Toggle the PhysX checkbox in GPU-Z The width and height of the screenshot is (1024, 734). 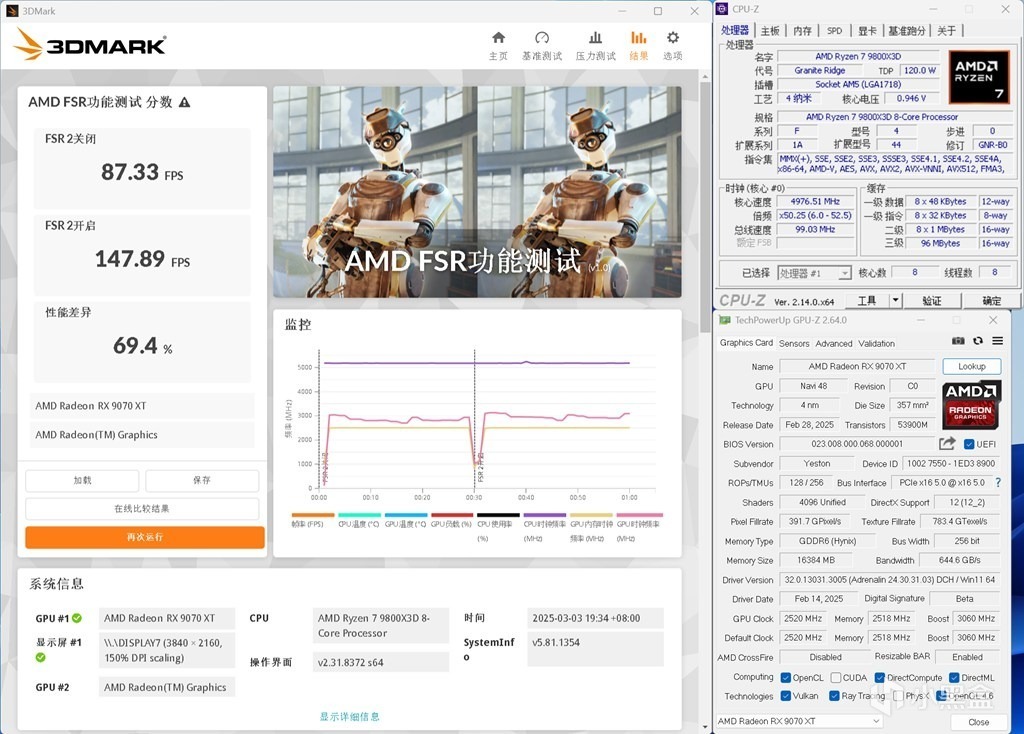(x=898, y=695)
